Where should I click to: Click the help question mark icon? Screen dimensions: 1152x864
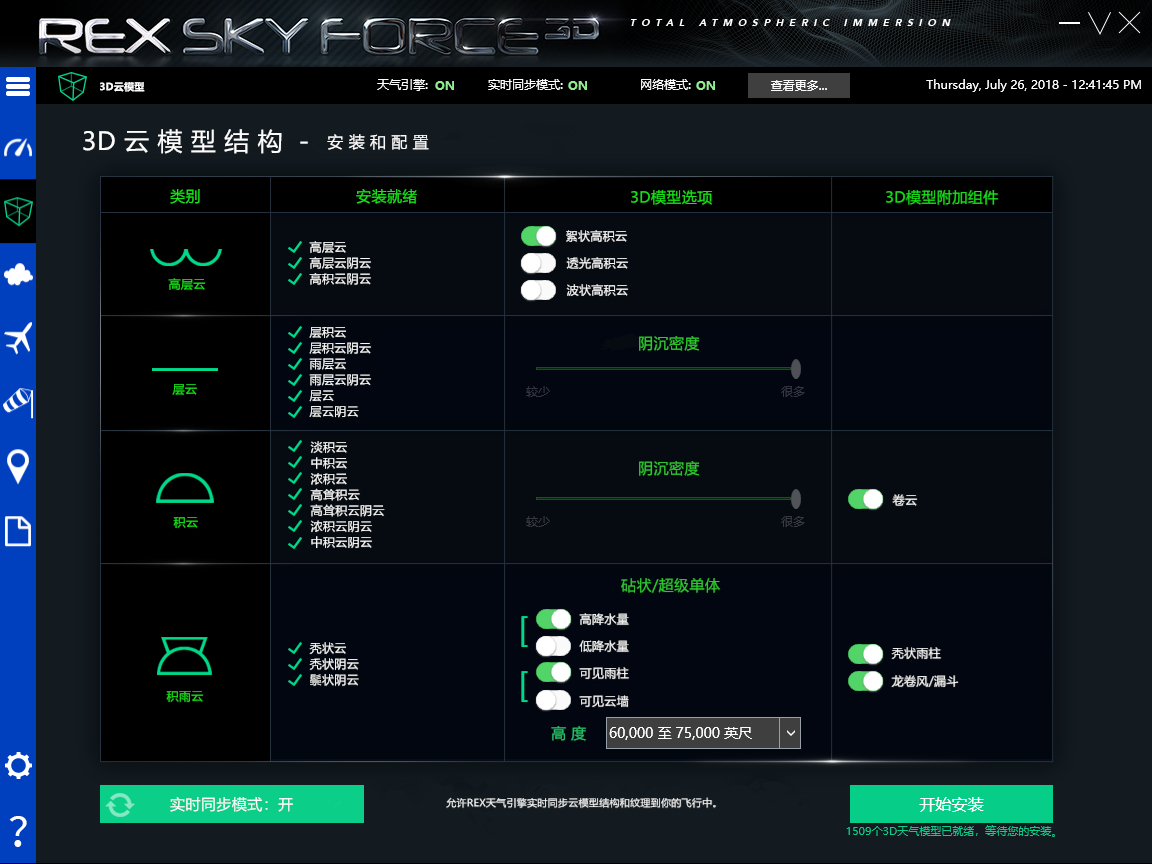point(17,827)
